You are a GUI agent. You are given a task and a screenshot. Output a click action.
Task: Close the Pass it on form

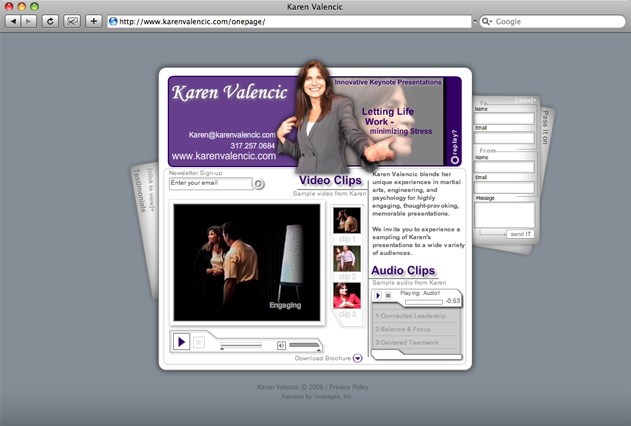click(x=525, y=100)
